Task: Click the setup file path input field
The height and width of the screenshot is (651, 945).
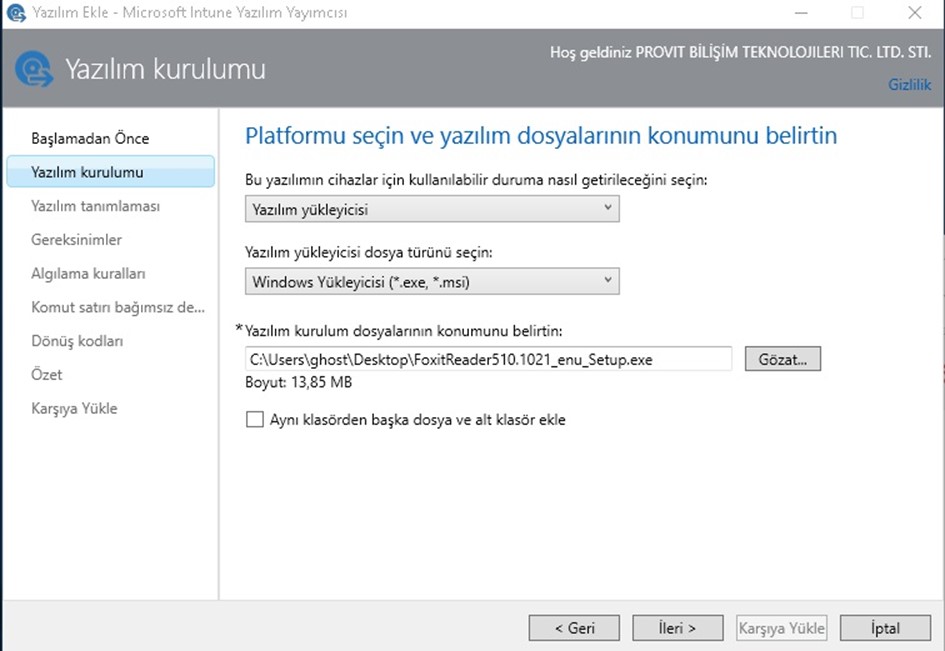Action: (x=488, y=359)
